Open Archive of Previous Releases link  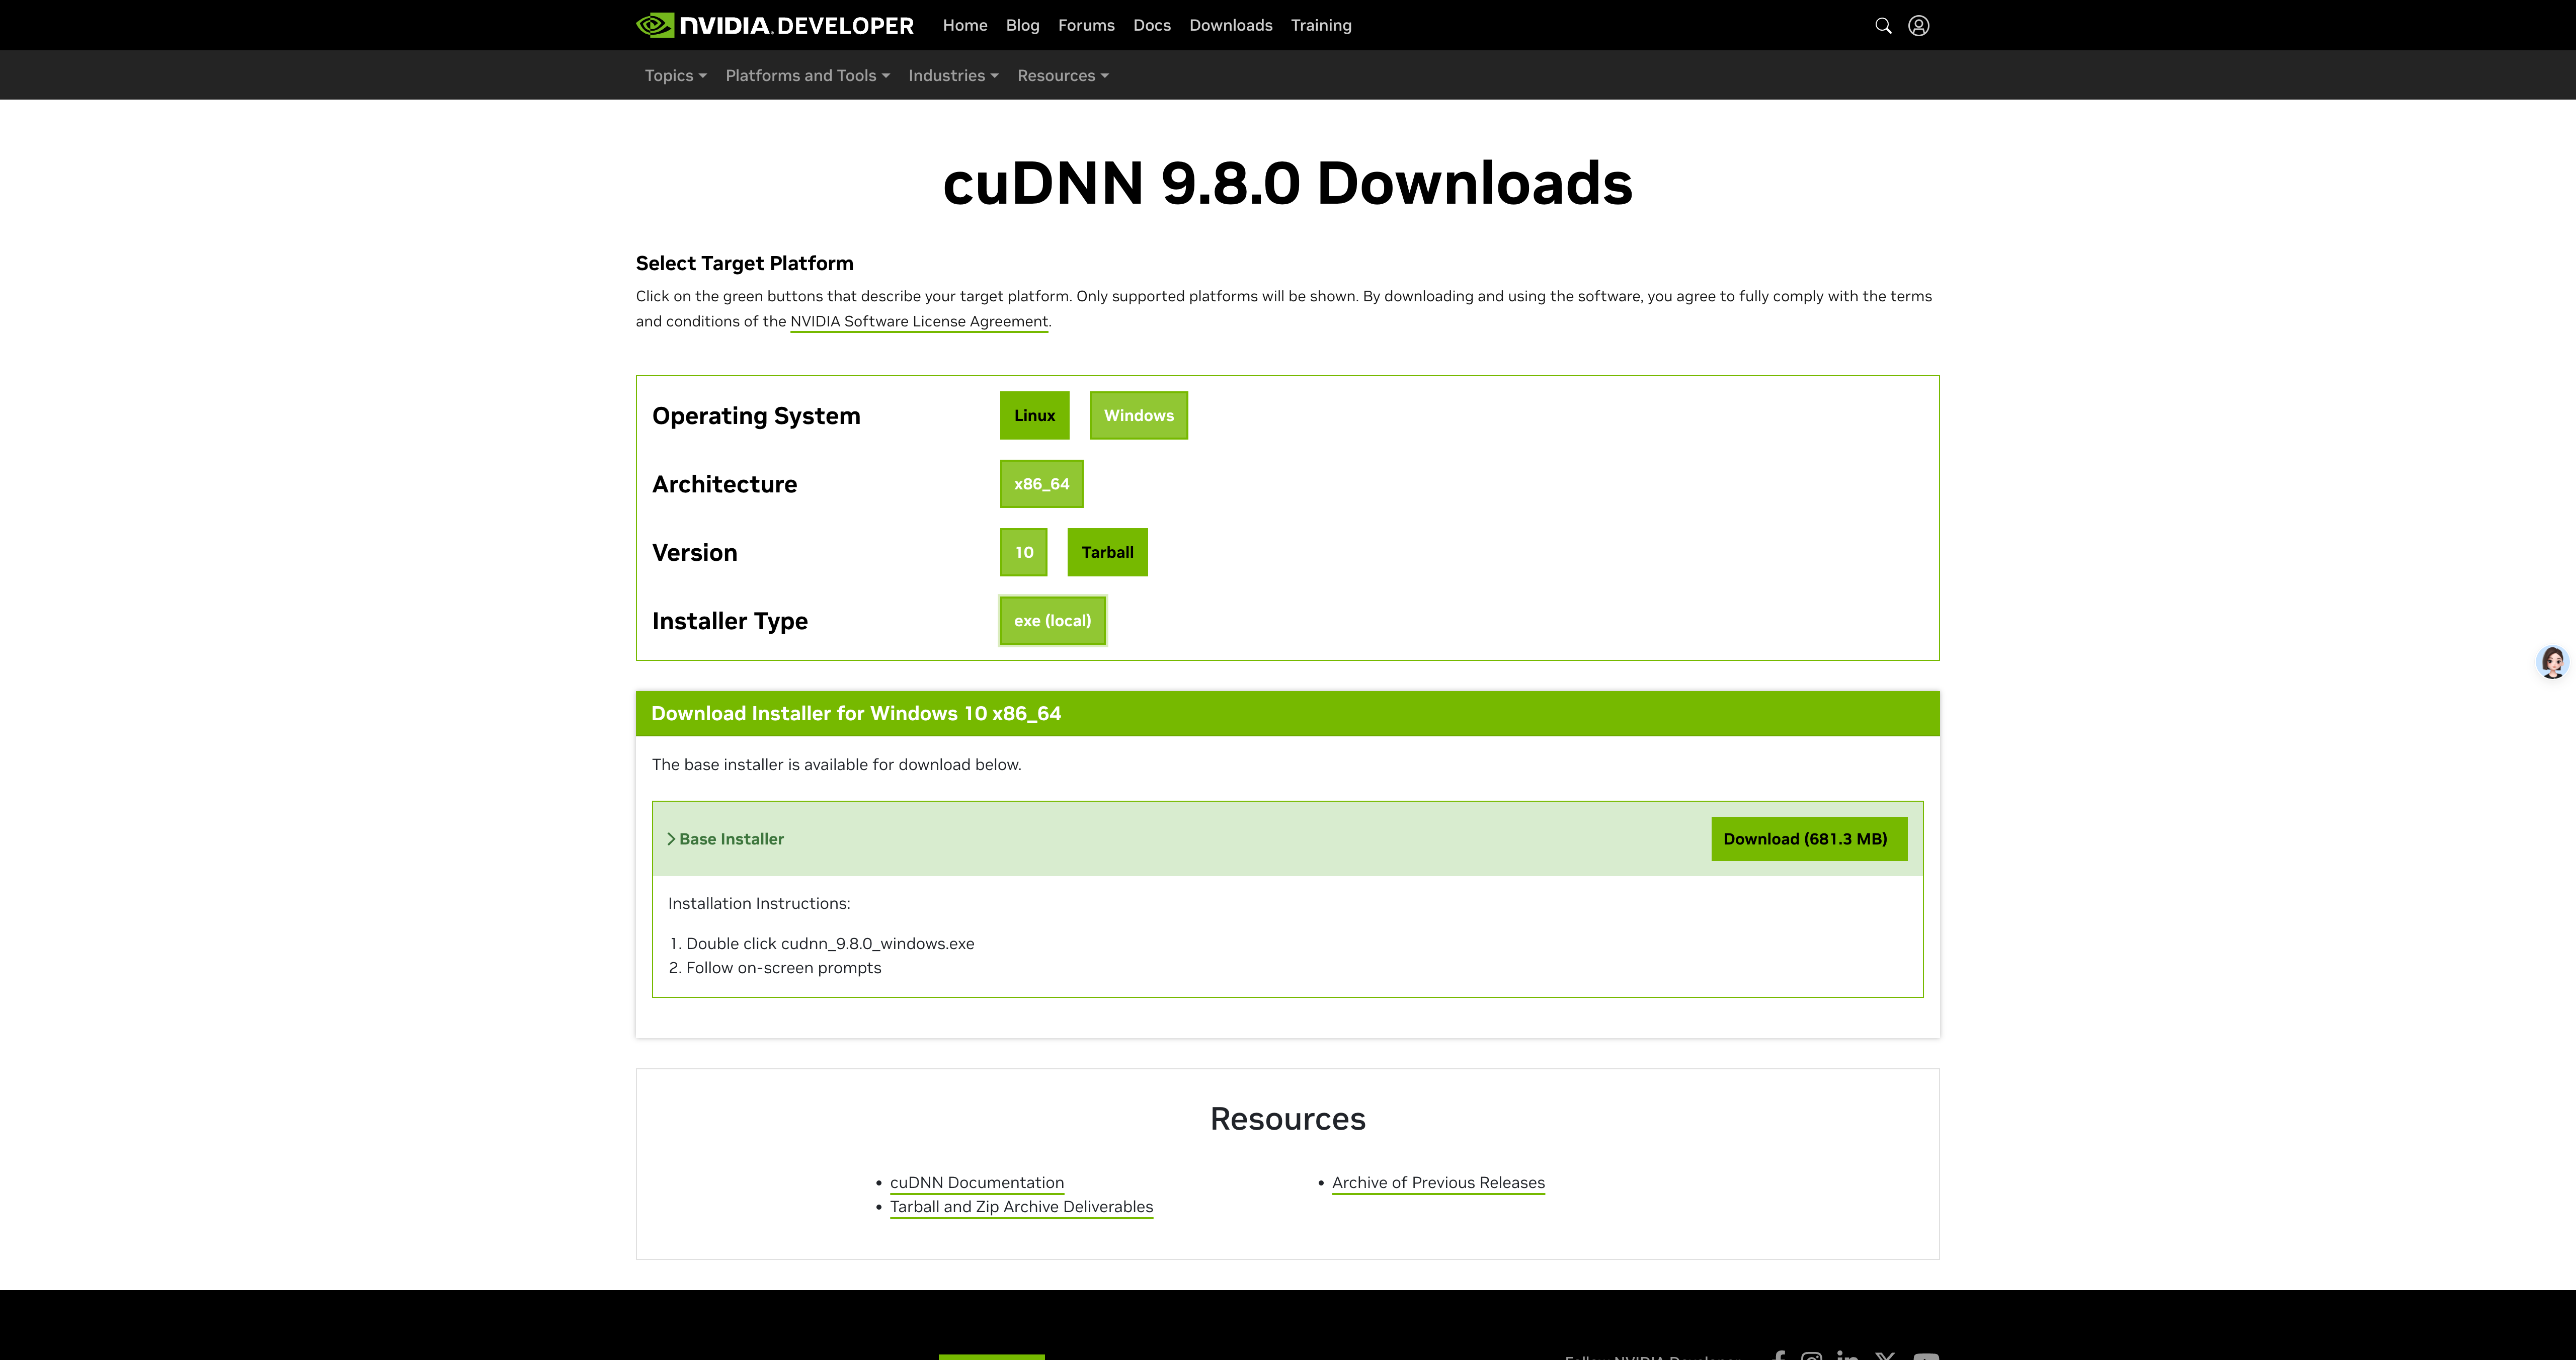click(x=1438, y=1183)
